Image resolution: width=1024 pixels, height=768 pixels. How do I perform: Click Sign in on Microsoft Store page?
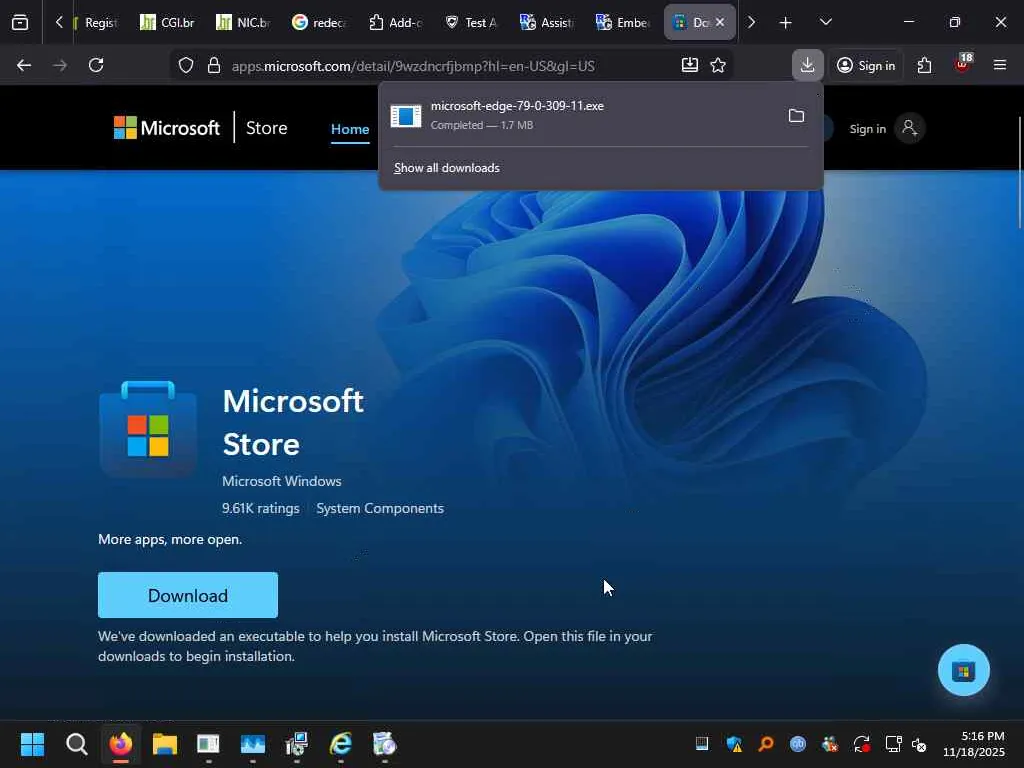(867, 129)
